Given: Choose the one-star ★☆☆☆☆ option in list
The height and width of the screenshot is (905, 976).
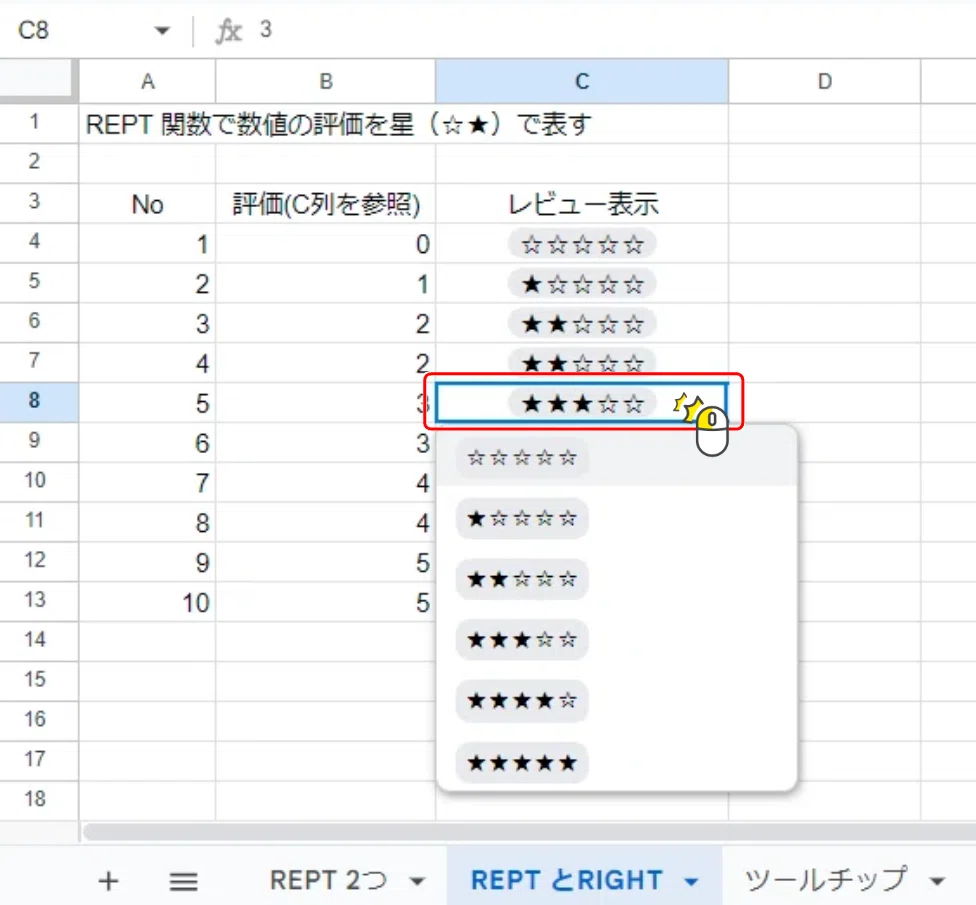Looking at the screenshot, I should [x=522, y=518].
